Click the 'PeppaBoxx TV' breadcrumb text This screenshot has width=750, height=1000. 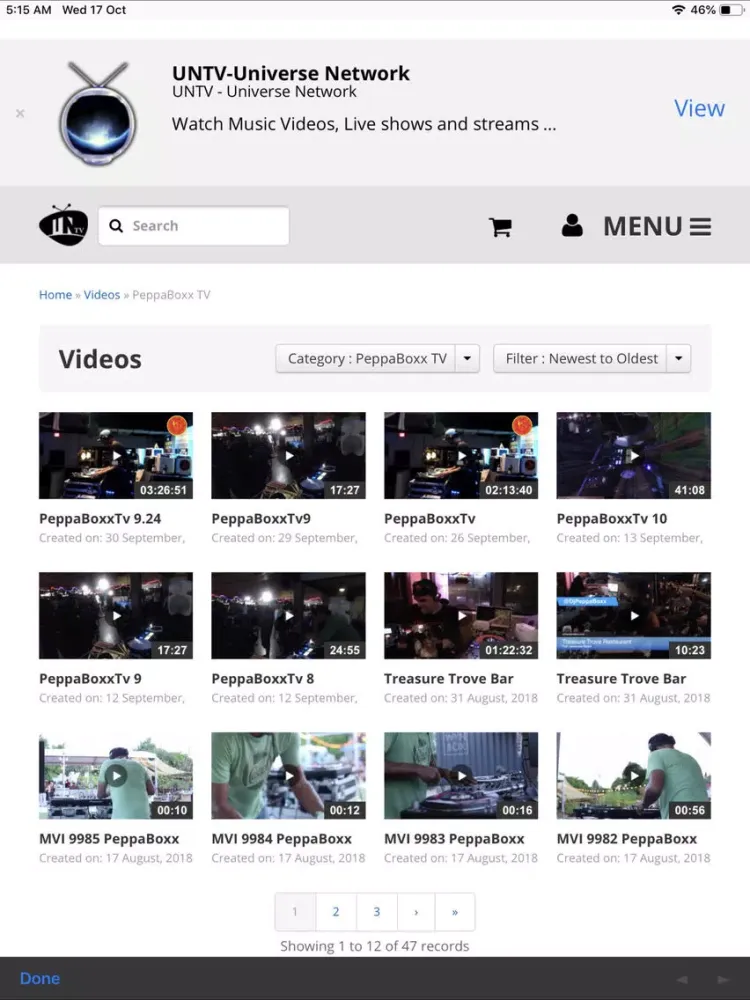pyautogui.click(x=171, y=295)
